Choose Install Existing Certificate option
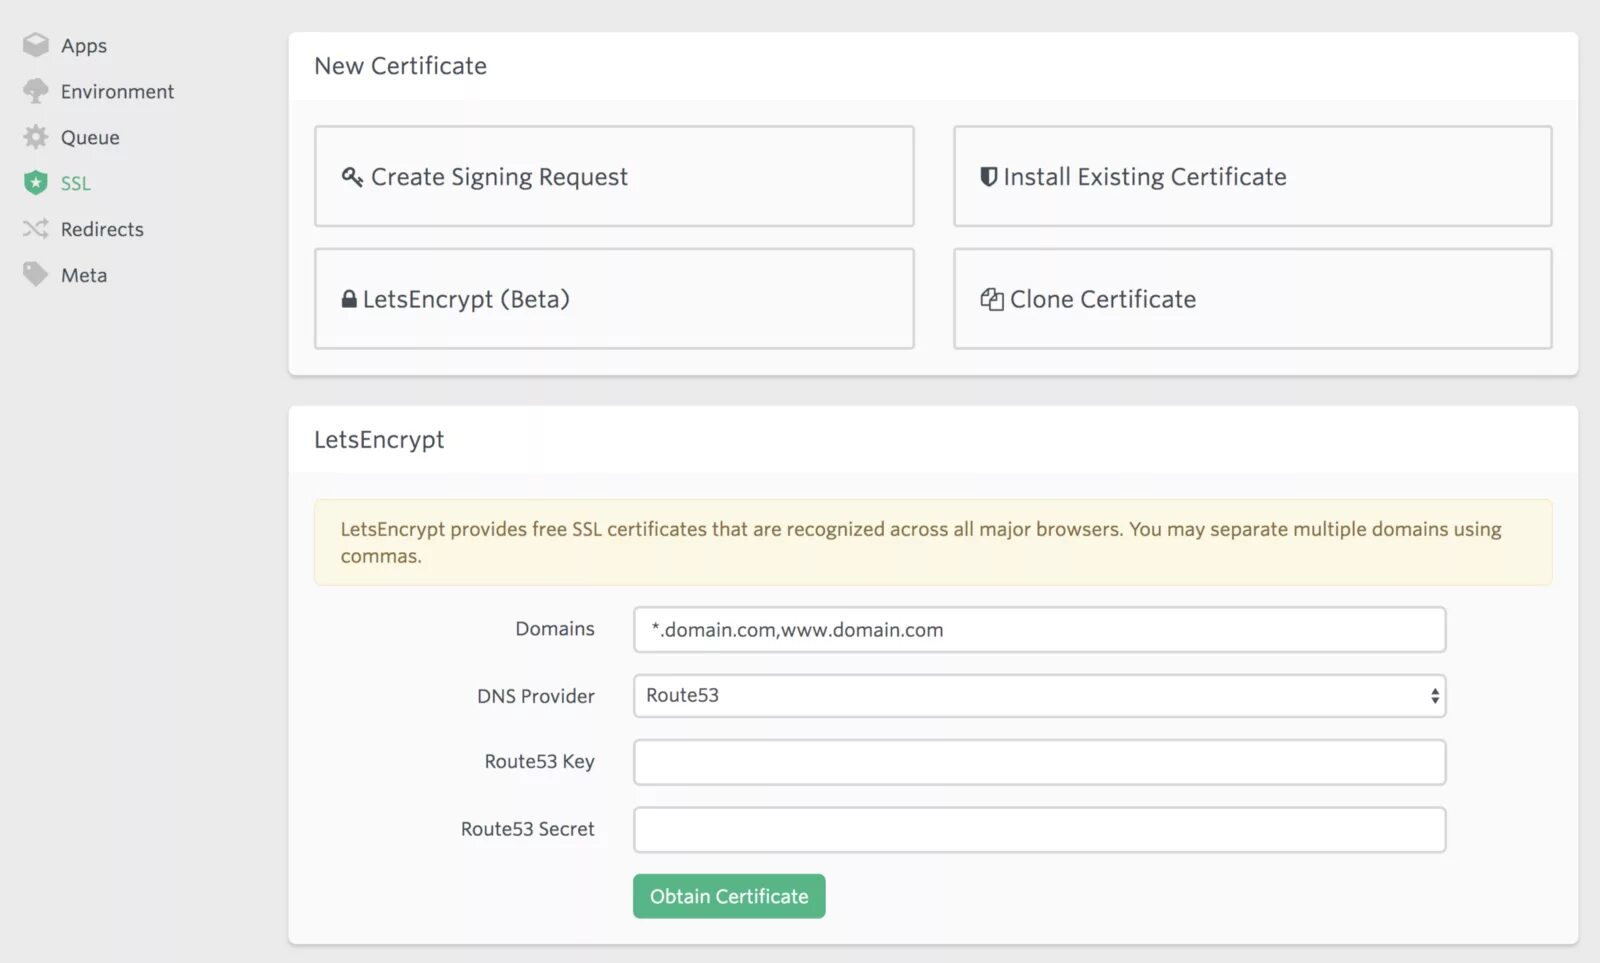Viewport: 1600px width, 963px height. [1252, 177]
